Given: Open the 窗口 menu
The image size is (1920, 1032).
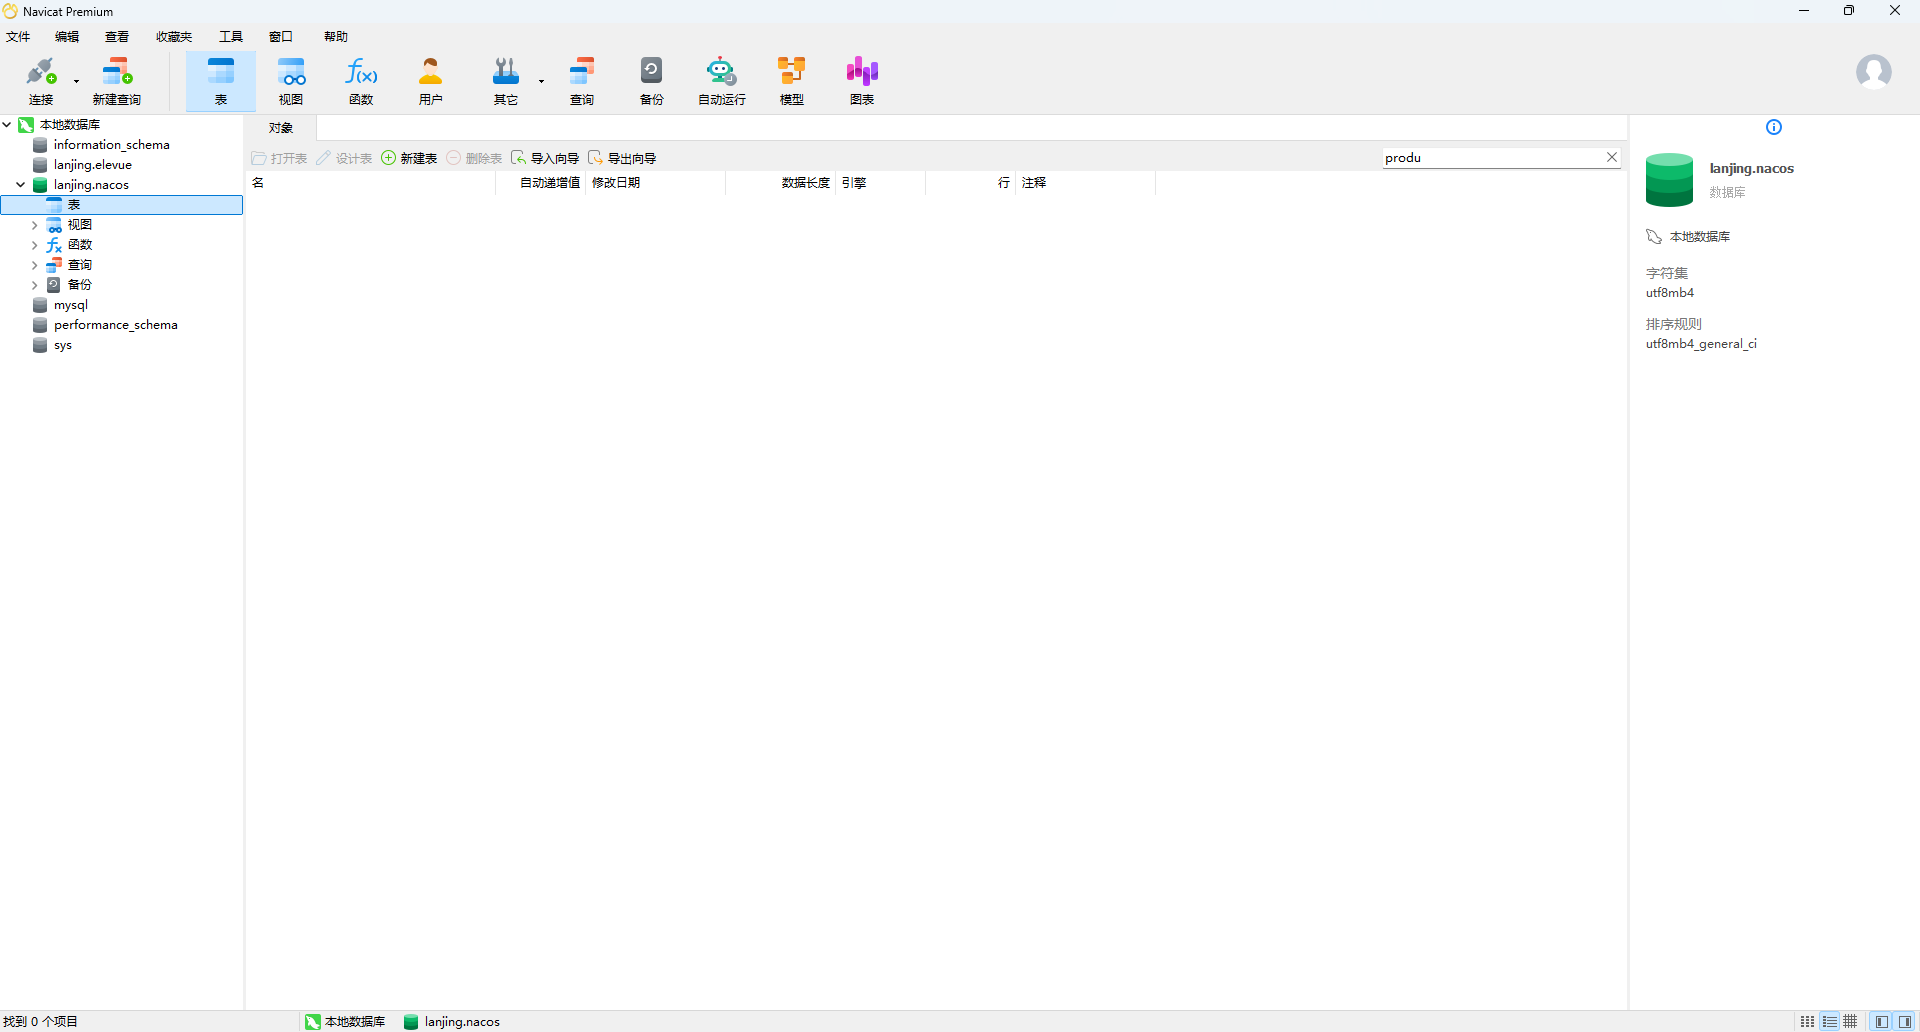Looking at the screenshot, I should (x=281, y=37).
